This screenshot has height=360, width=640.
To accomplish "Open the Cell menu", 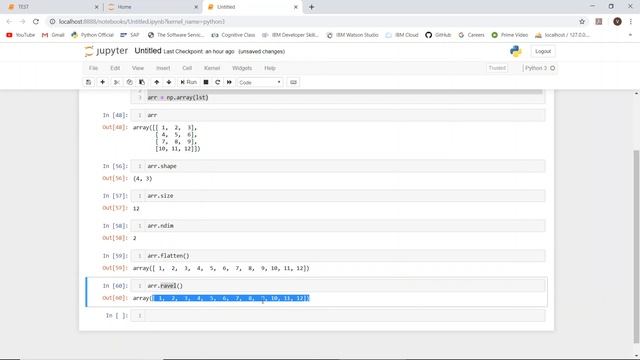I will pos(187,68).
